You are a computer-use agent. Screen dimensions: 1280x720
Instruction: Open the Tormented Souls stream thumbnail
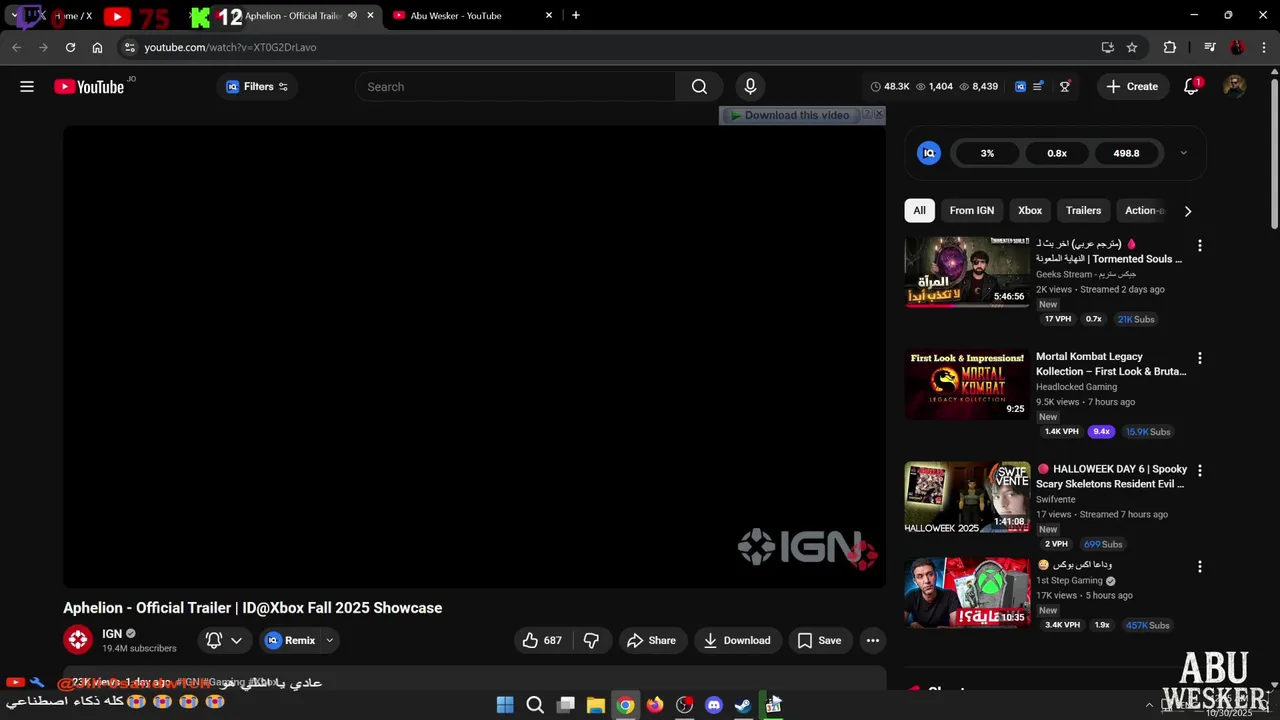967,272
